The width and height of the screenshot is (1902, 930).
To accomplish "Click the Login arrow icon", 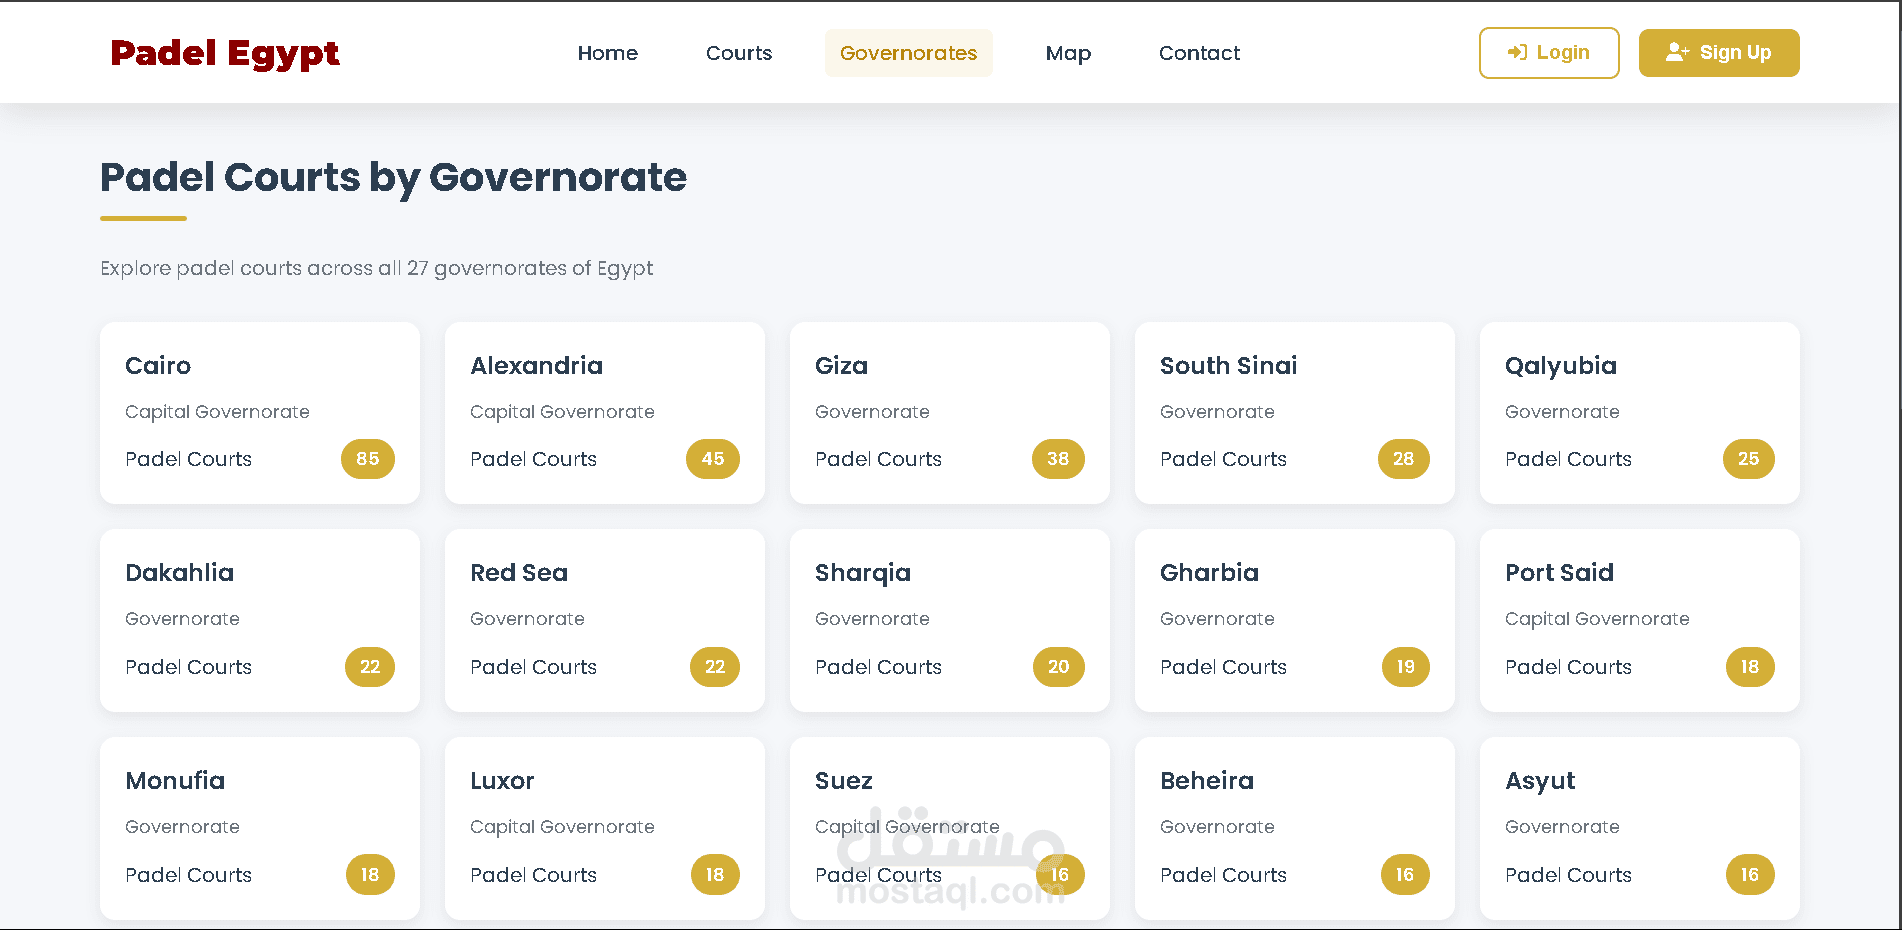I will coord(1517,53).
